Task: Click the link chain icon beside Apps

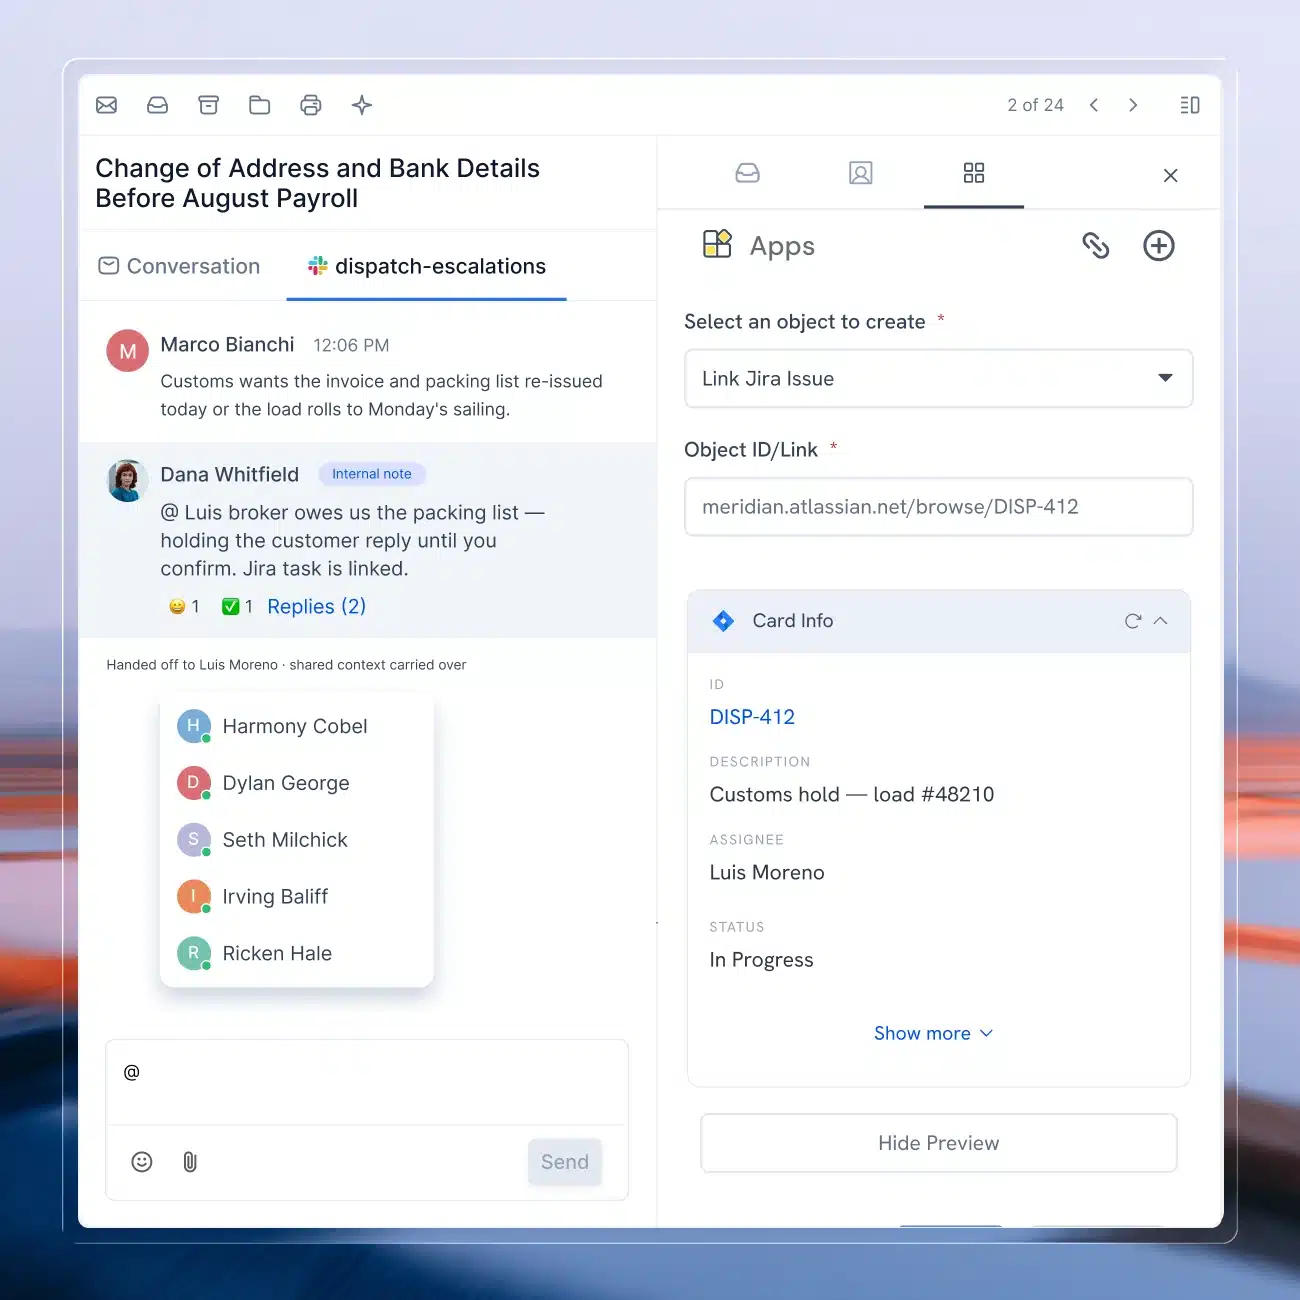Action: click(x=1096, y=246)
